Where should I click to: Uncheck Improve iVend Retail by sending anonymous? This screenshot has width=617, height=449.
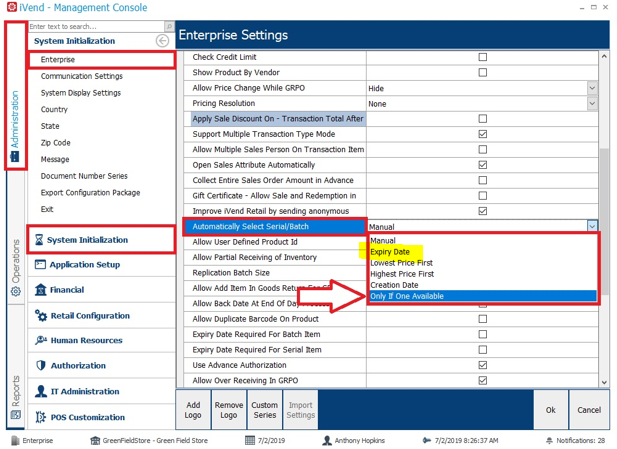click(482, 211)
